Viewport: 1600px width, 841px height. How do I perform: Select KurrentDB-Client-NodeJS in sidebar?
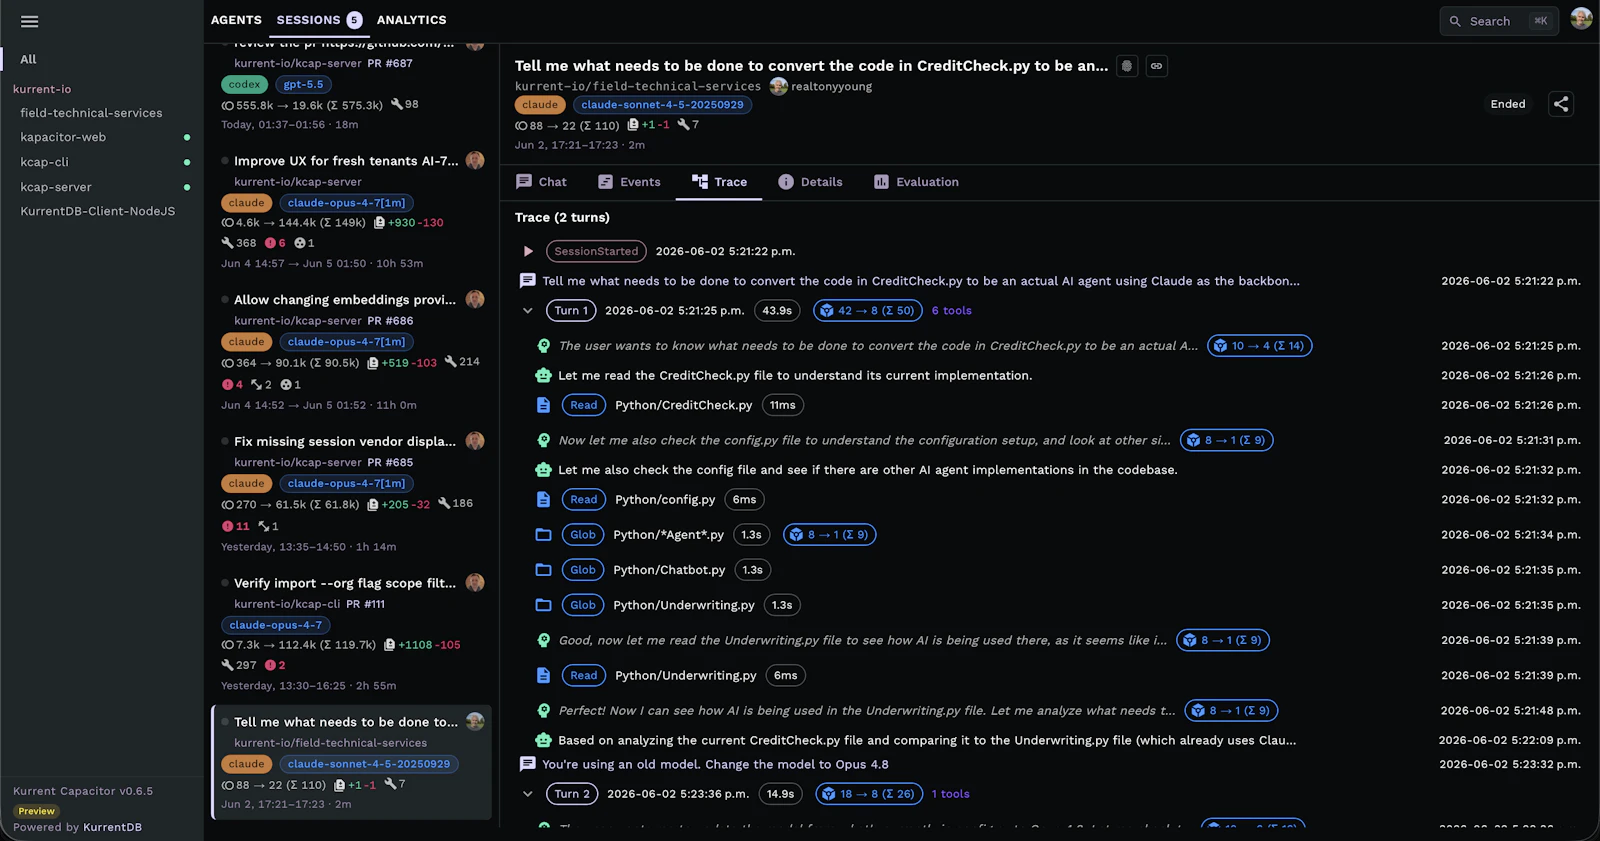click(x=98, y=211)
